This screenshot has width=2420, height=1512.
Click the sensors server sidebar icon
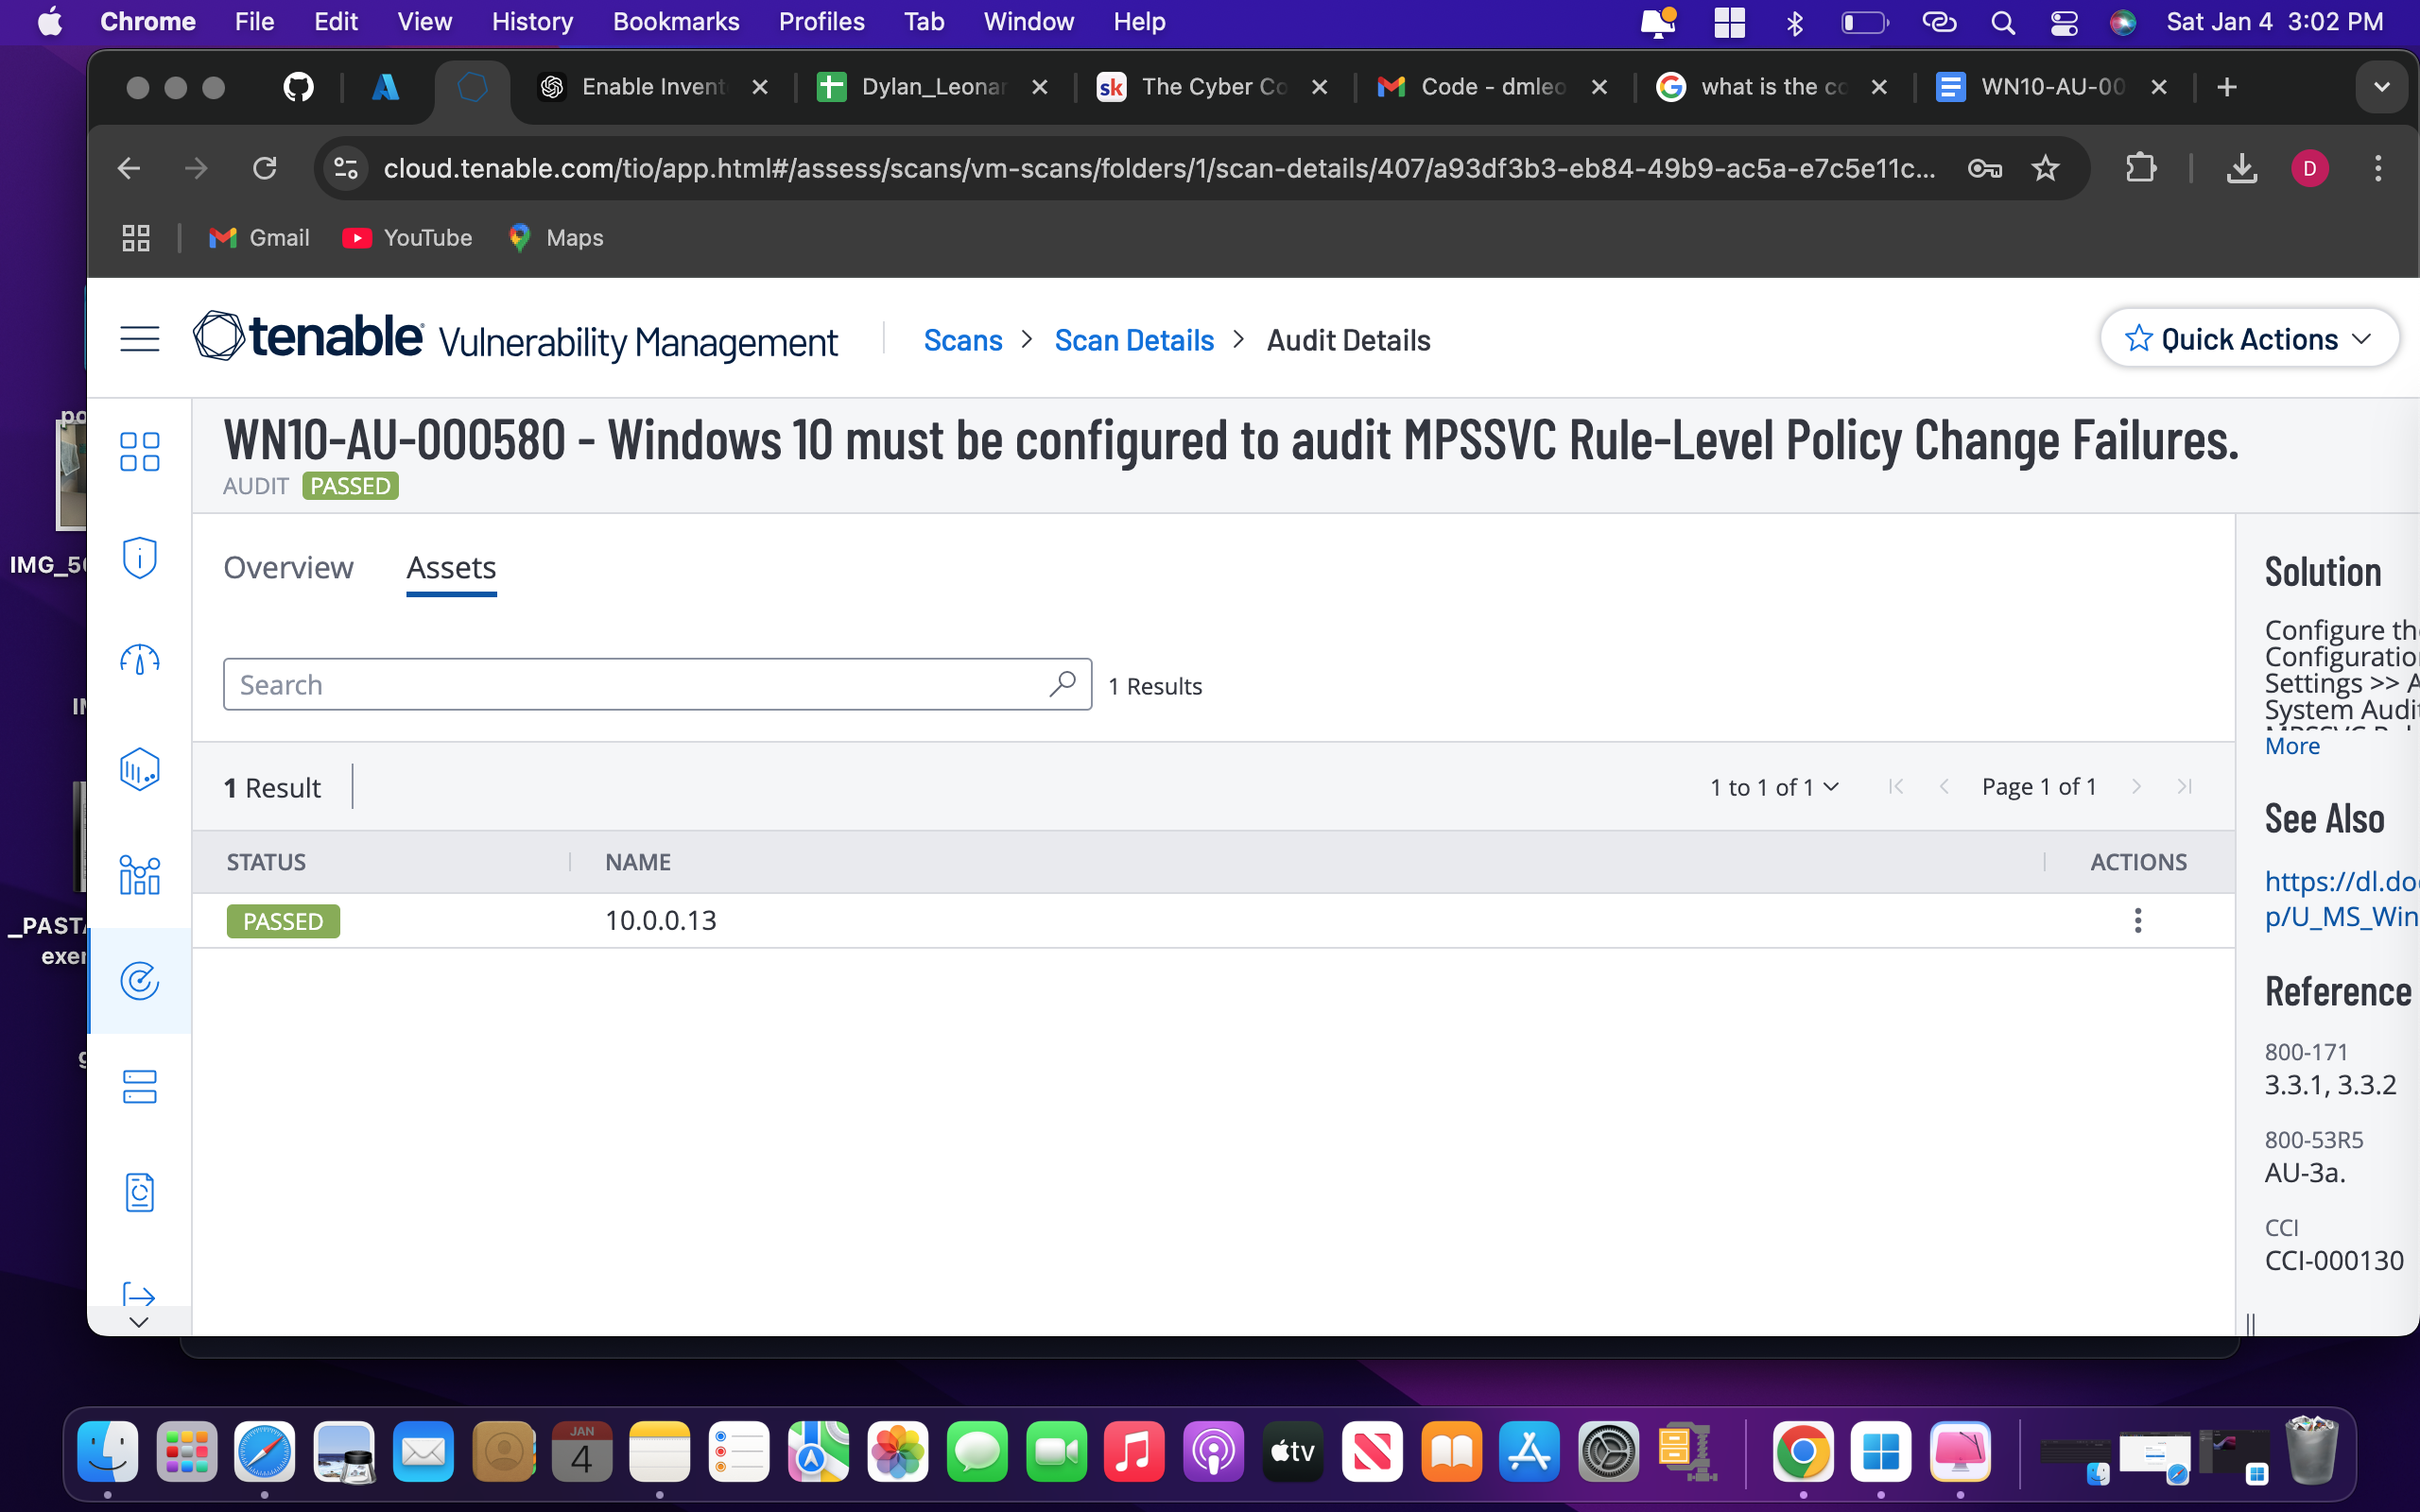pyautogui.click(x=139, y=1087)
